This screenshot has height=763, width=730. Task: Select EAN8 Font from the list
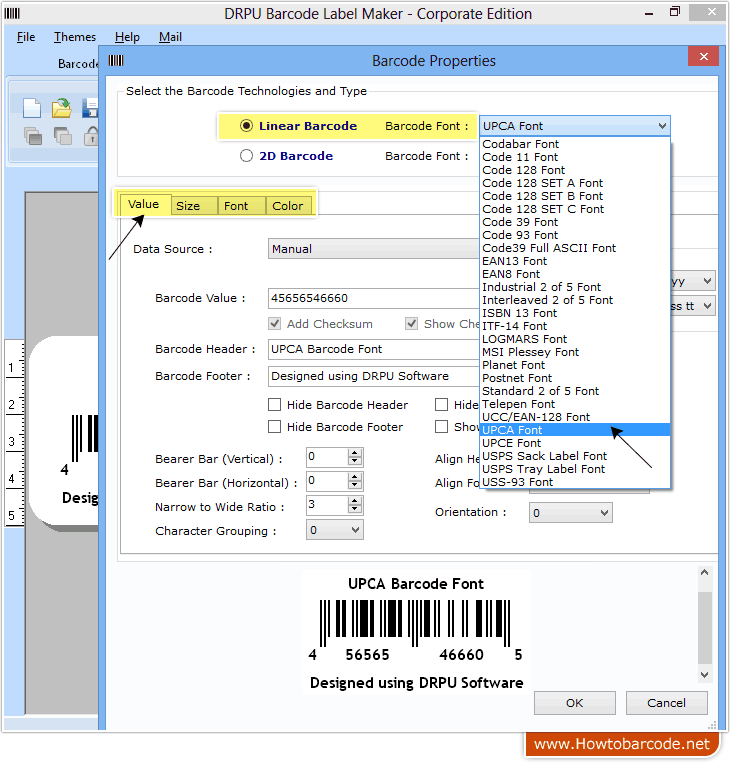575,274
